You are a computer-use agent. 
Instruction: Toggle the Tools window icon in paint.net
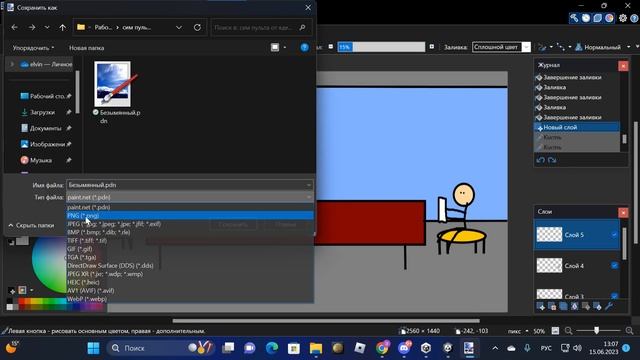coord(574,18)
